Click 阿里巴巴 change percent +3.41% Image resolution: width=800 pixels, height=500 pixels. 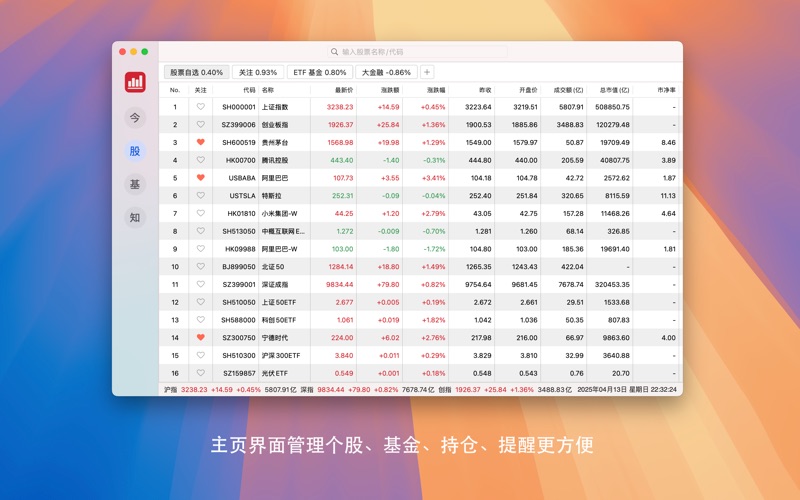(x=433, y=178)
